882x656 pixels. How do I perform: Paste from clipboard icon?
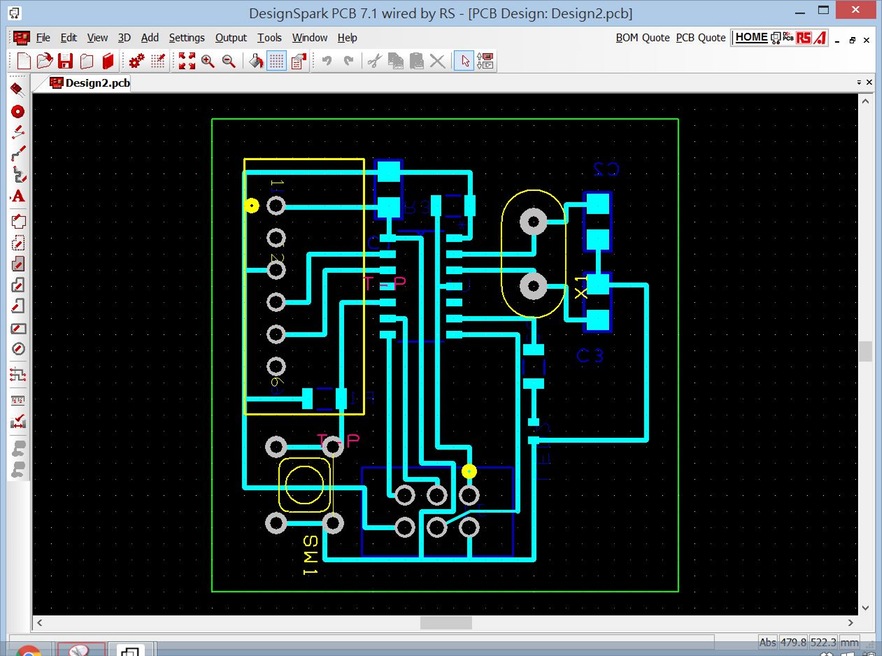pos(416,60)
